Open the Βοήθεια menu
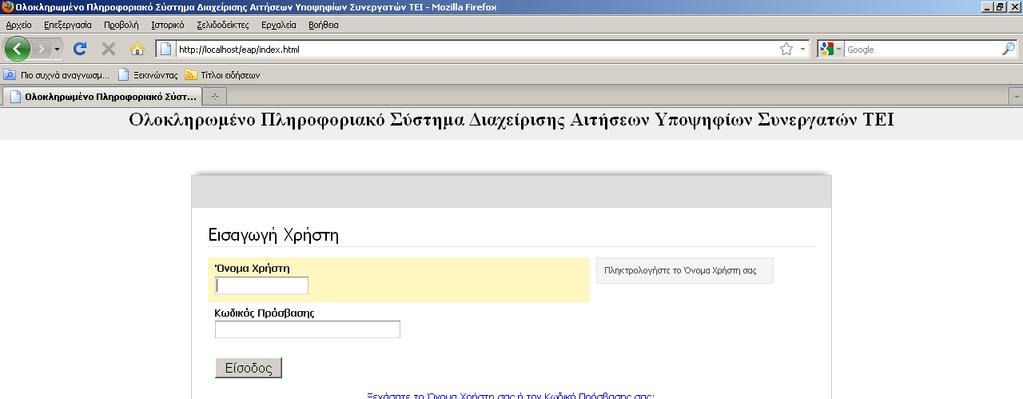The image size is (1023, 399). tap(323, 25)
